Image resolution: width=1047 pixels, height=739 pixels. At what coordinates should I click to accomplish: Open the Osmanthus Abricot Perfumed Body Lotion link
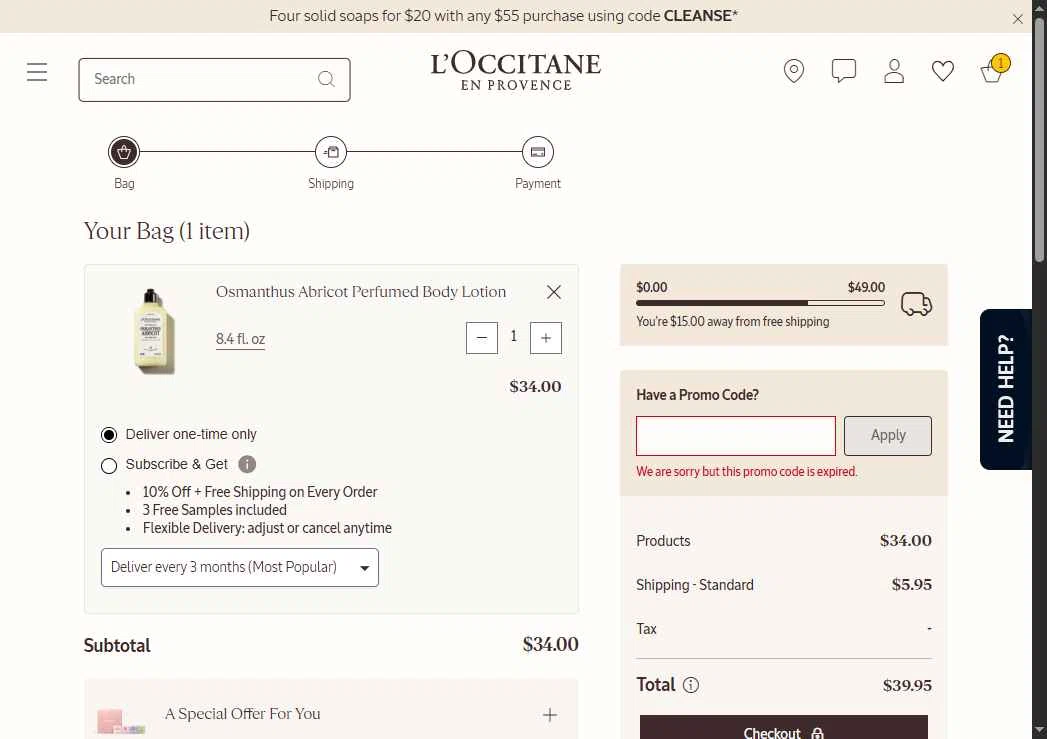(x=361, y=292)
